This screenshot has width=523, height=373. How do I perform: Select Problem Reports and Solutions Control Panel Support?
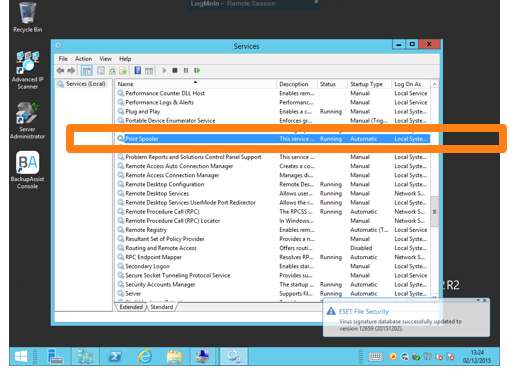coord(273,157)
